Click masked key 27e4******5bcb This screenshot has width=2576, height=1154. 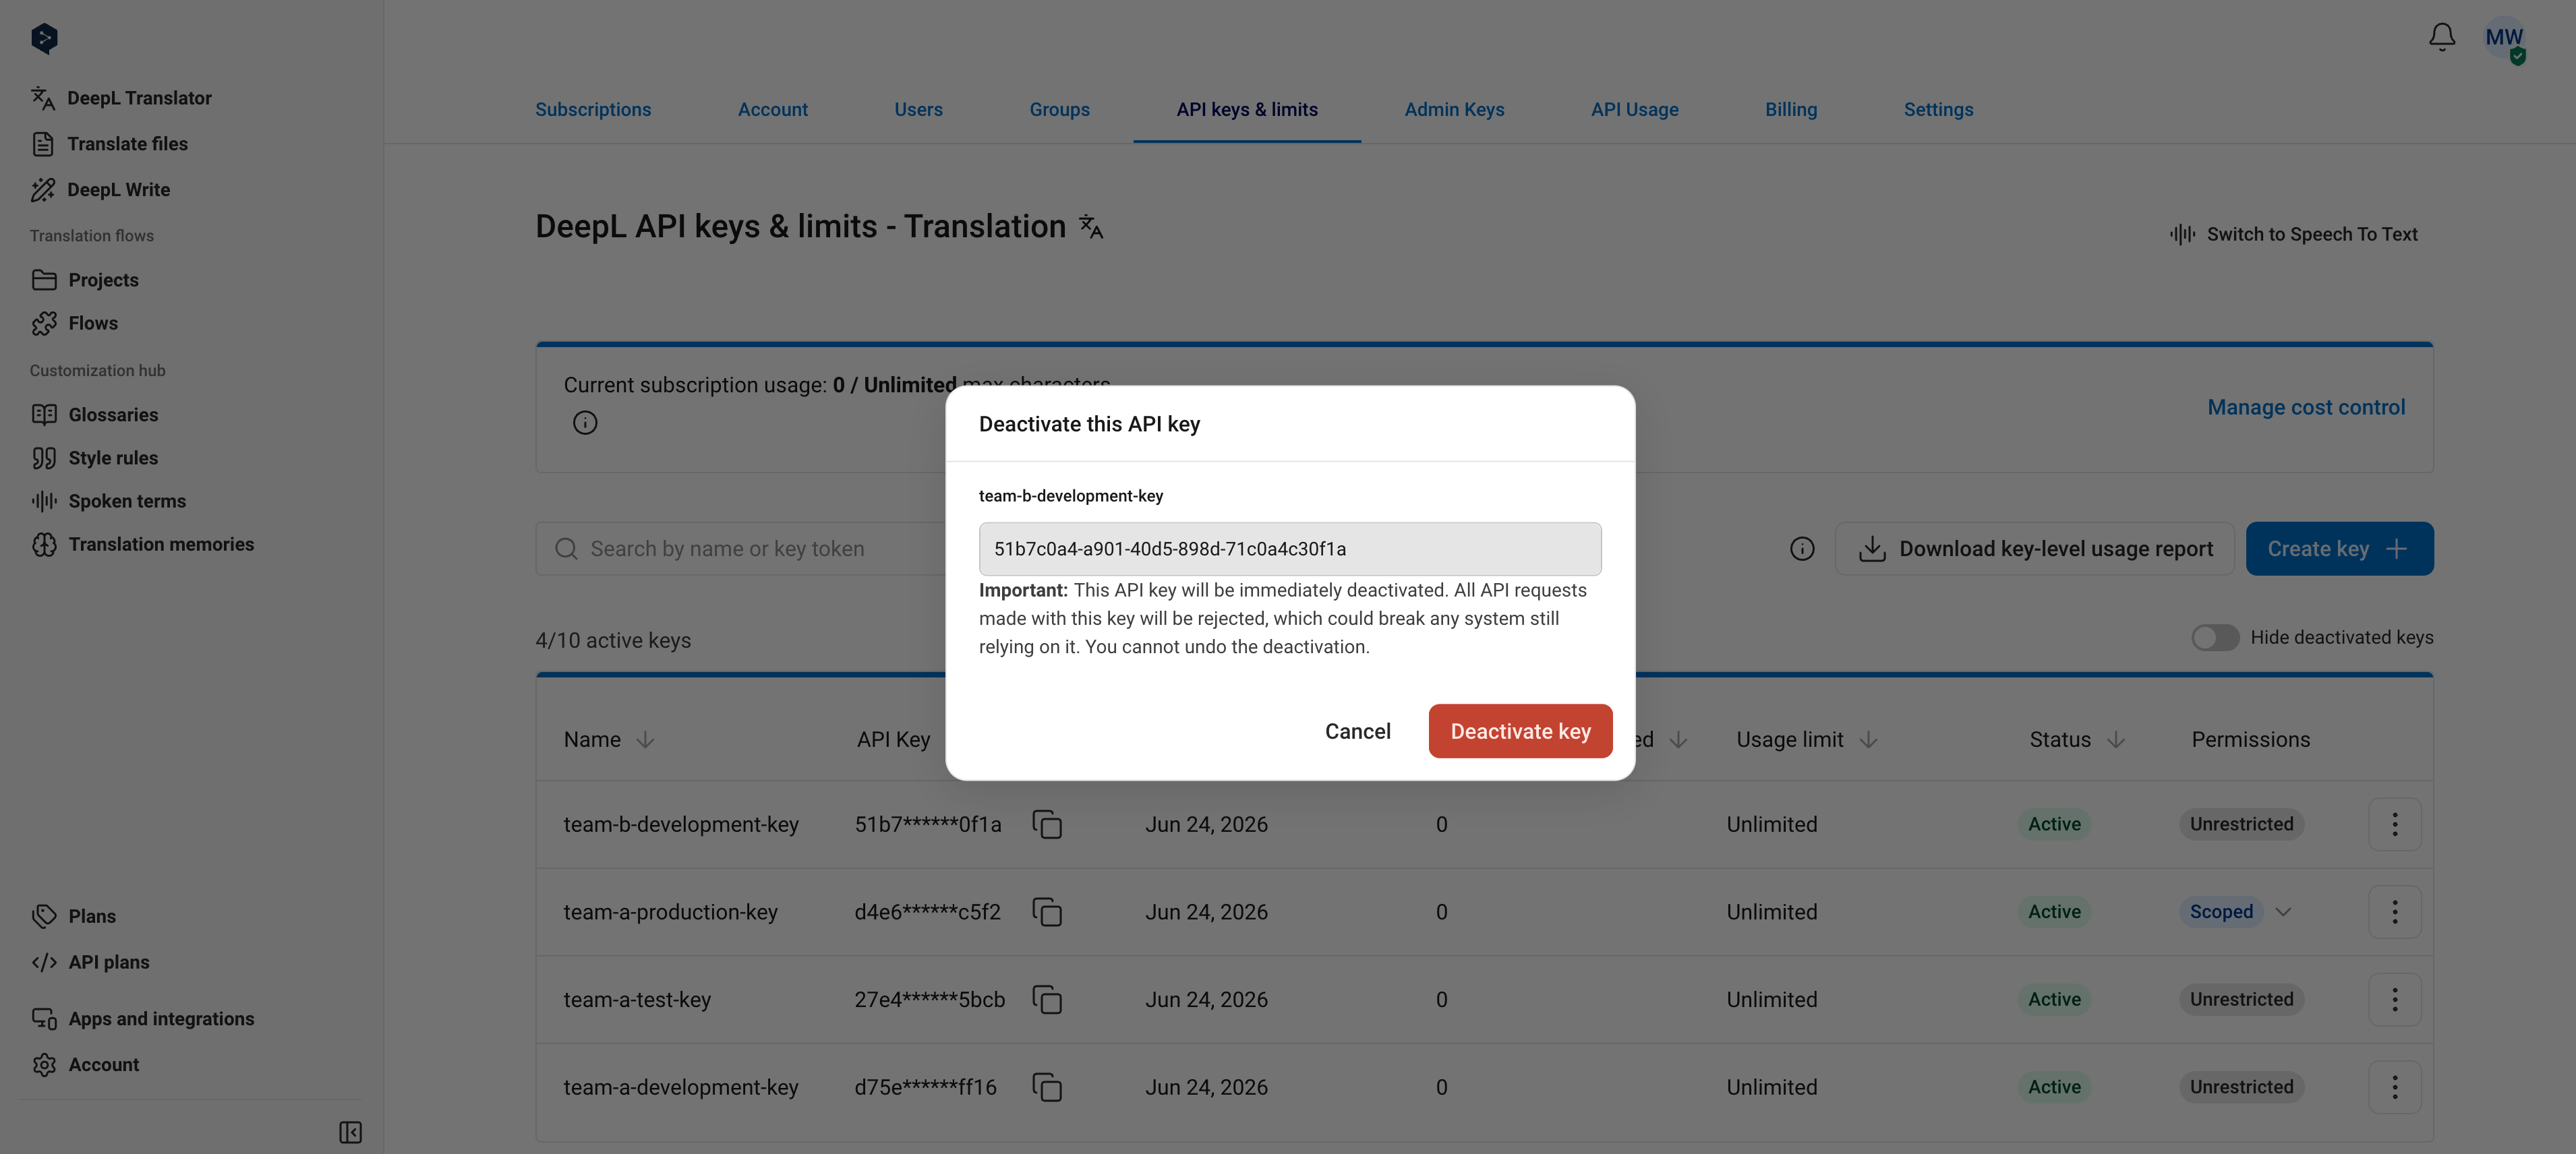click(x=929, y=1000)
